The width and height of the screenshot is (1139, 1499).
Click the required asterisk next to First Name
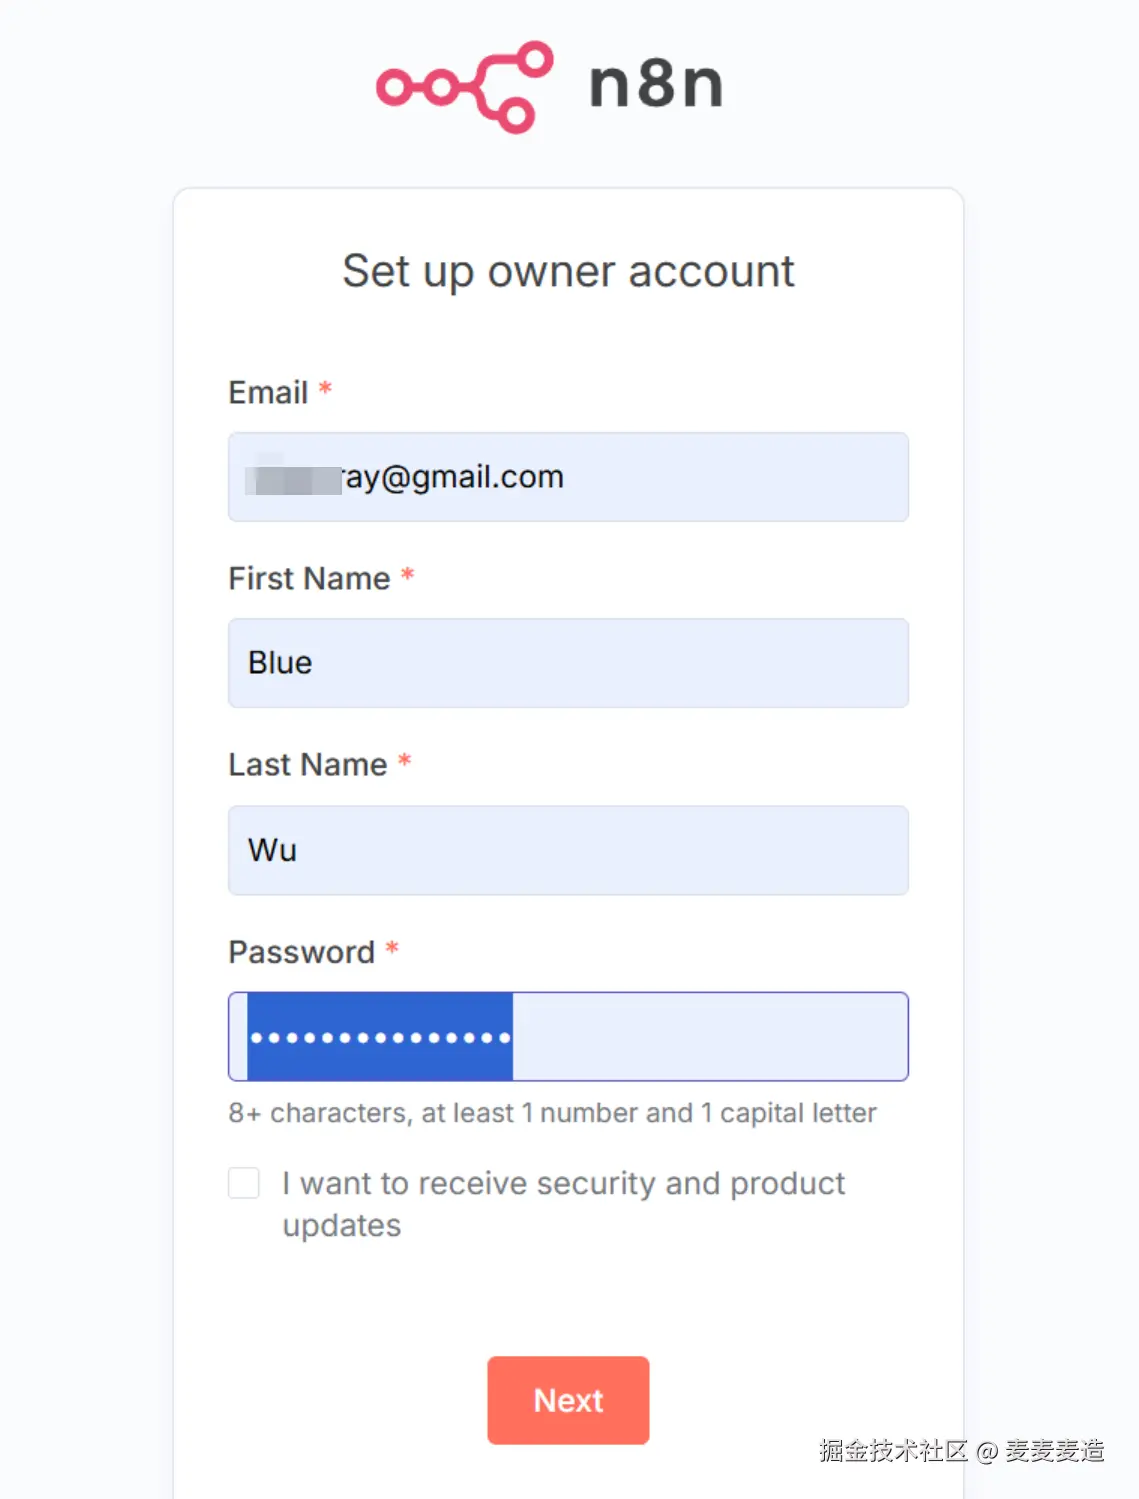tap(407, 574)
